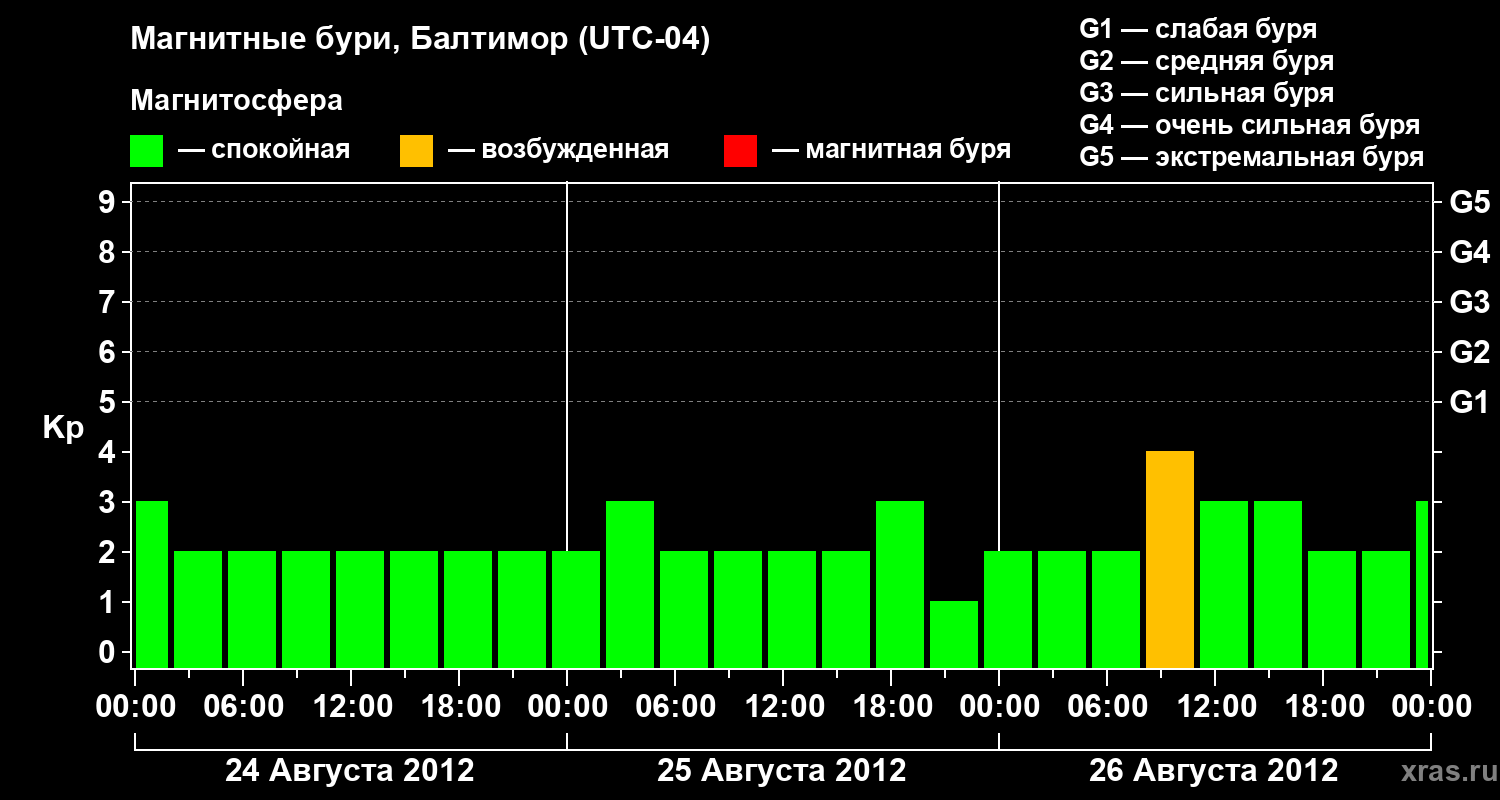Select the Kp 3 bar at 12:00 on 26 August

click(1224, 585)
